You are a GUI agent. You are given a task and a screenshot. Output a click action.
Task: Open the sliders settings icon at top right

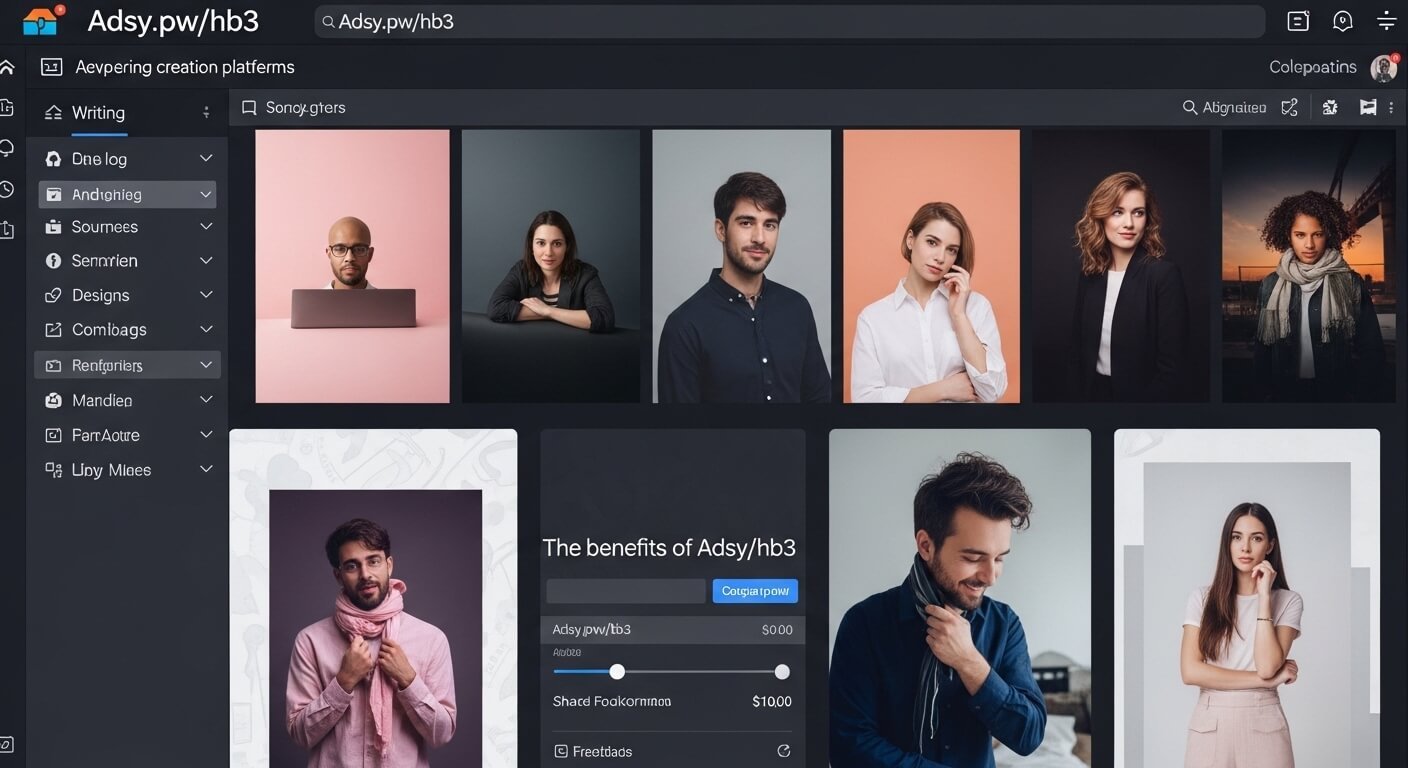[x=1386, y=21]
